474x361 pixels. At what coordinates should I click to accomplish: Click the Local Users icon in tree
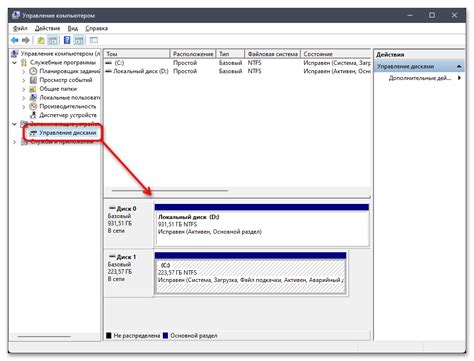(x=33, y=97)
